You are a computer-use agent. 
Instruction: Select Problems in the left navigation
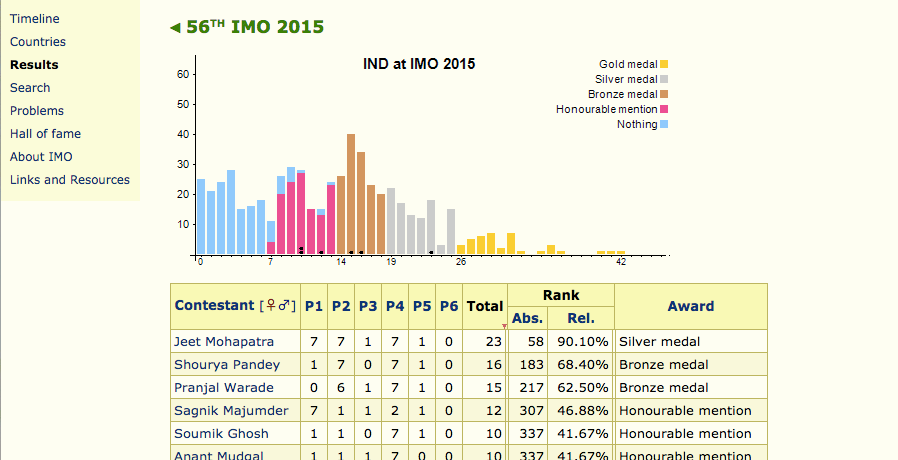coord(37,111)
